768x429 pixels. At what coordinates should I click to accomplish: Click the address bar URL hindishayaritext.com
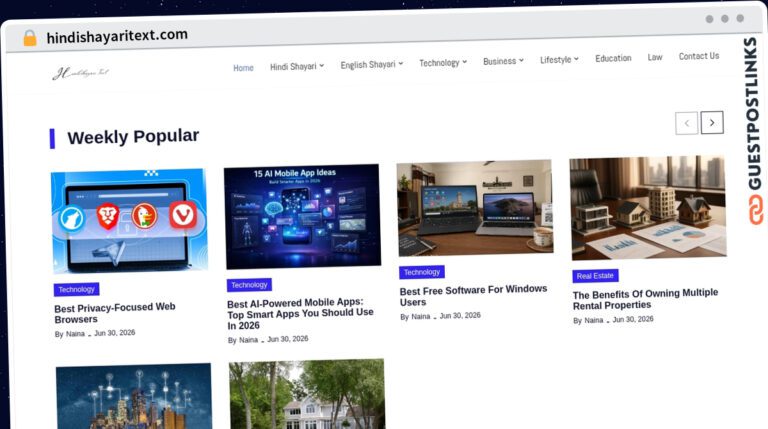(117, 36)
